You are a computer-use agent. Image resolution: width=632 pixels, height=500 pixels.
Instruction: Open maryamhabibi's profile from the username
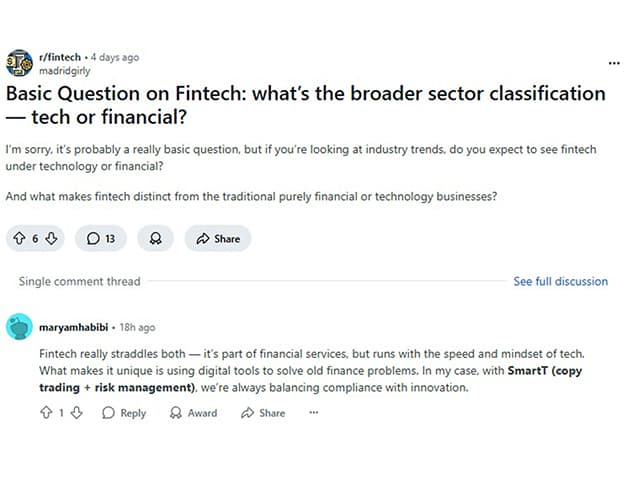[x=73, y=327]
